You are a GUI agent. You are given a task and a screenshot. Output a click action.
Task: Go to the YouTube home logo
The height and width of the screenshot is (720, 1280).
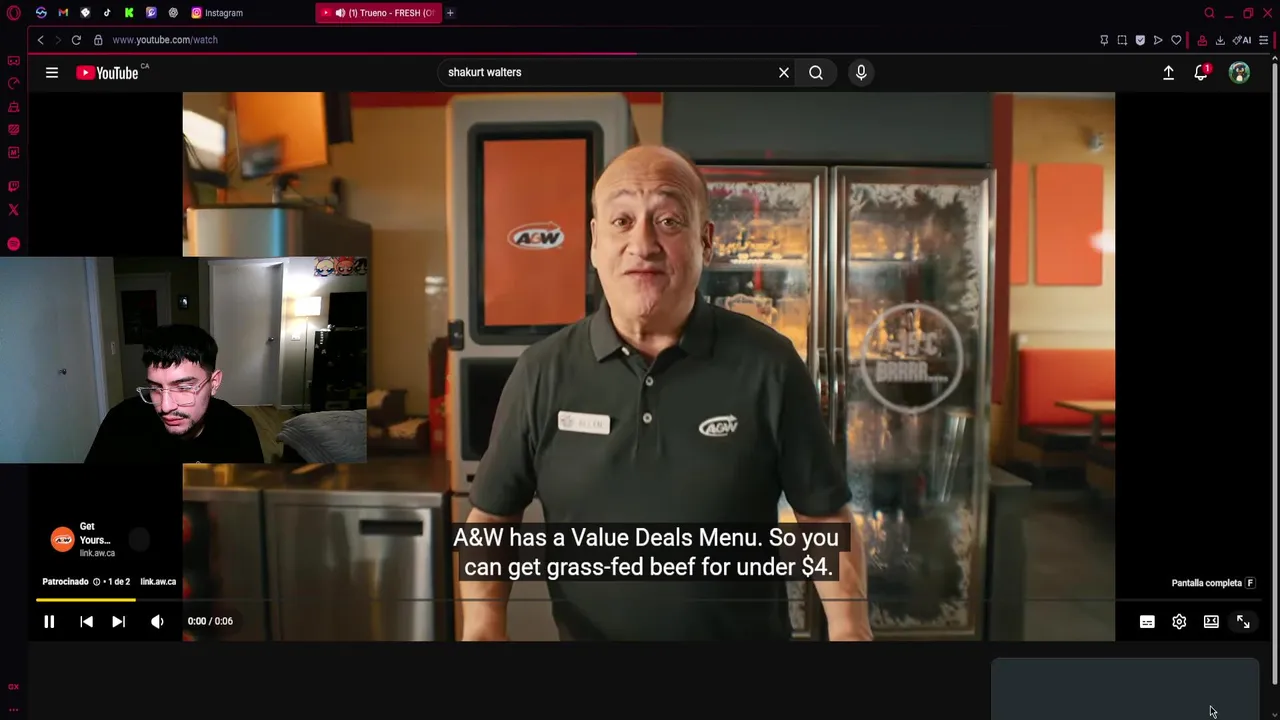[x=107, y=72]
